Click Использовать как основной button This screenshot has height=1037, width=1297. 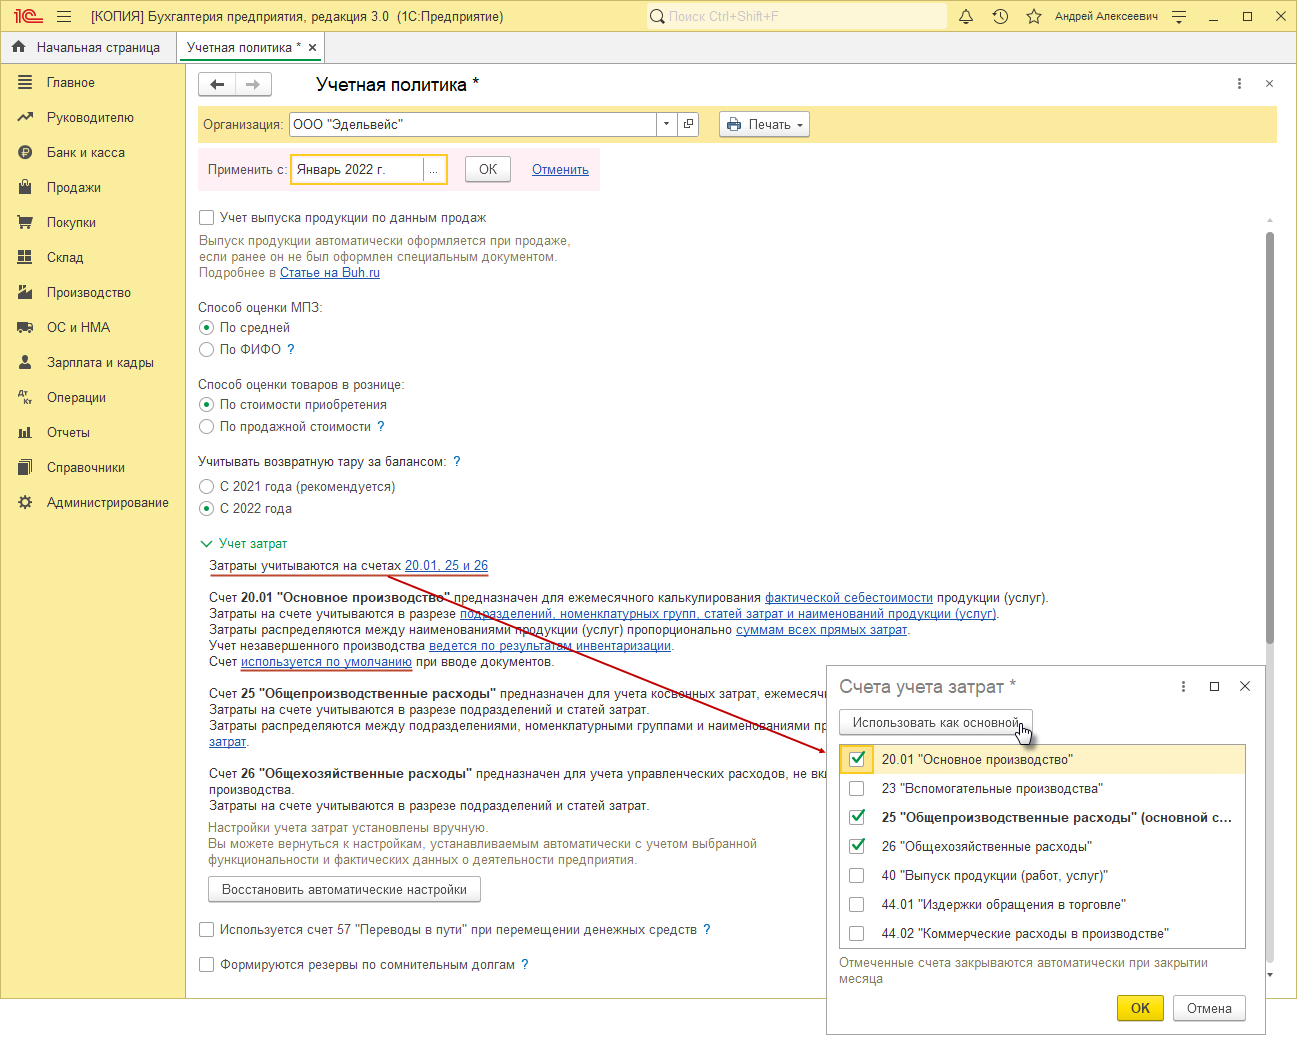point(936,722)
